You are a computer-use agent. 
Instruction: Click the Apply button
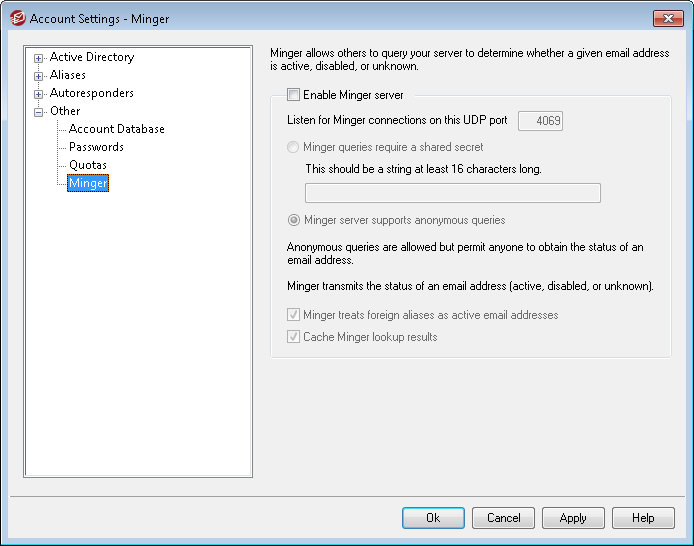[x=573, y=518]
